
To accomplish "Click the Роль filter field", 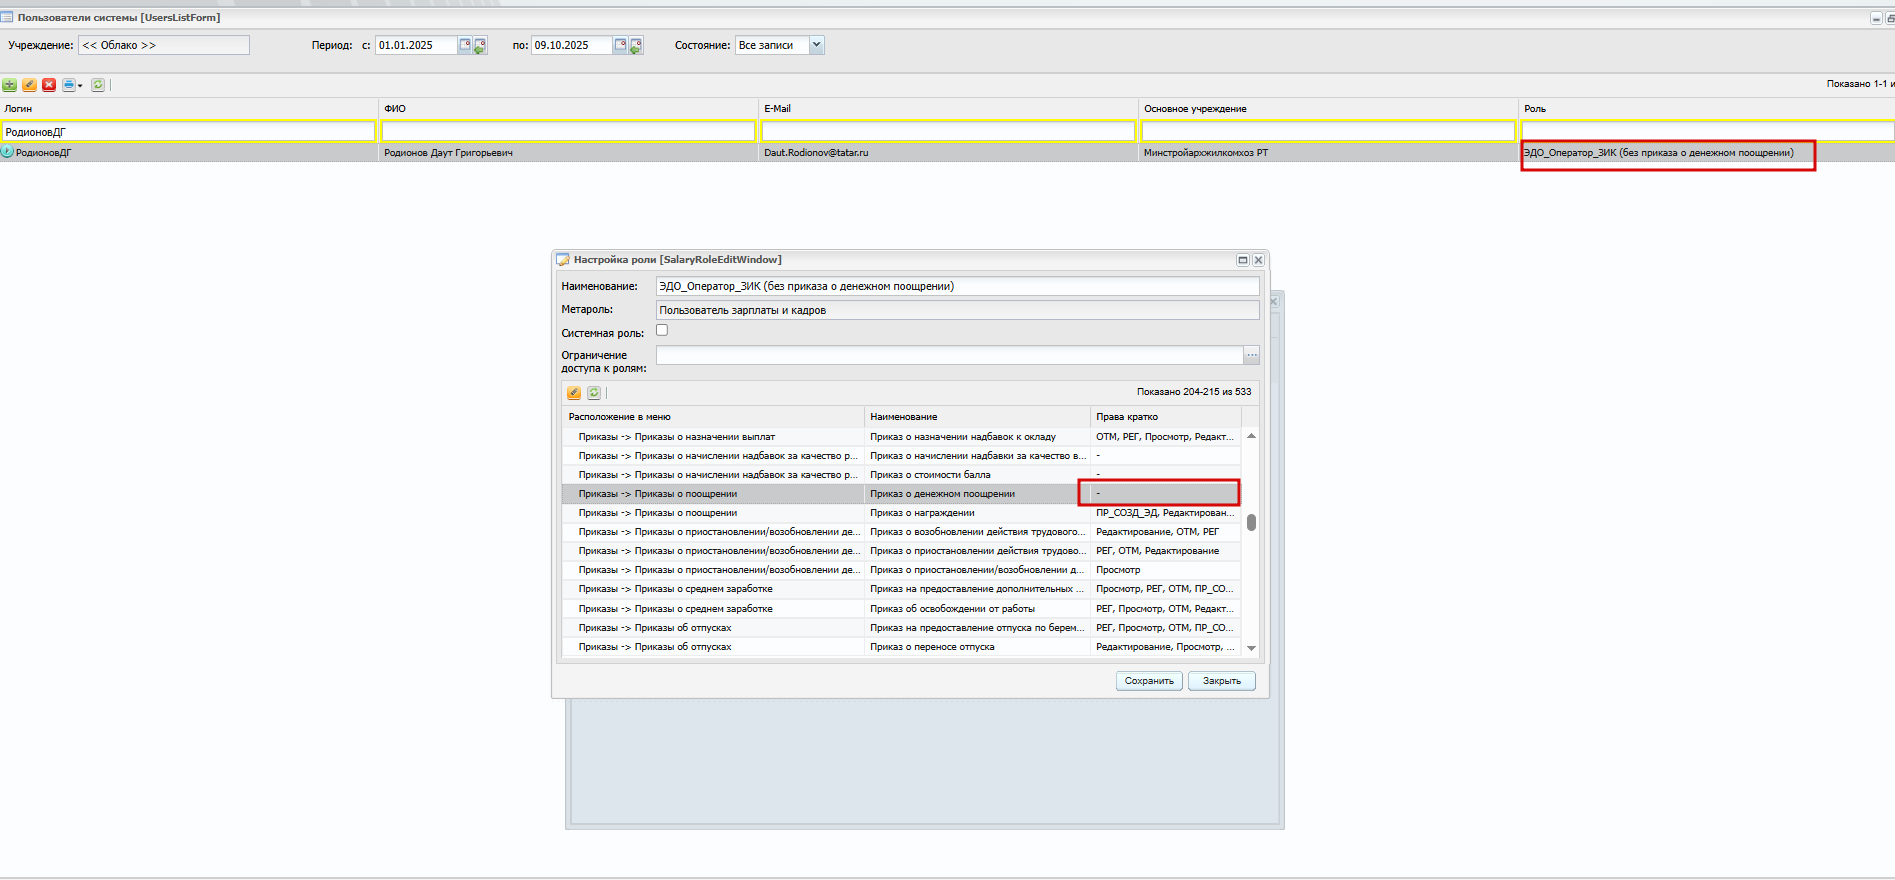I will click(x=1707, y=131).
